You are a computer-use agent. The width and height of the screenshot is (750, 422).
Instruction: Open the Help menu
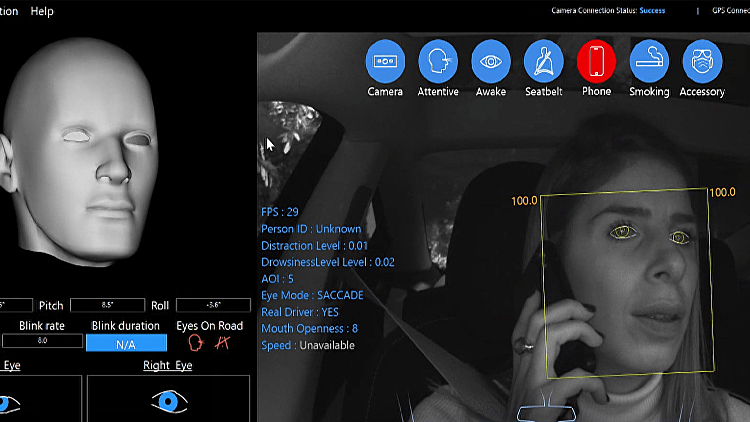pyautogui.click(x=42, y=11)
